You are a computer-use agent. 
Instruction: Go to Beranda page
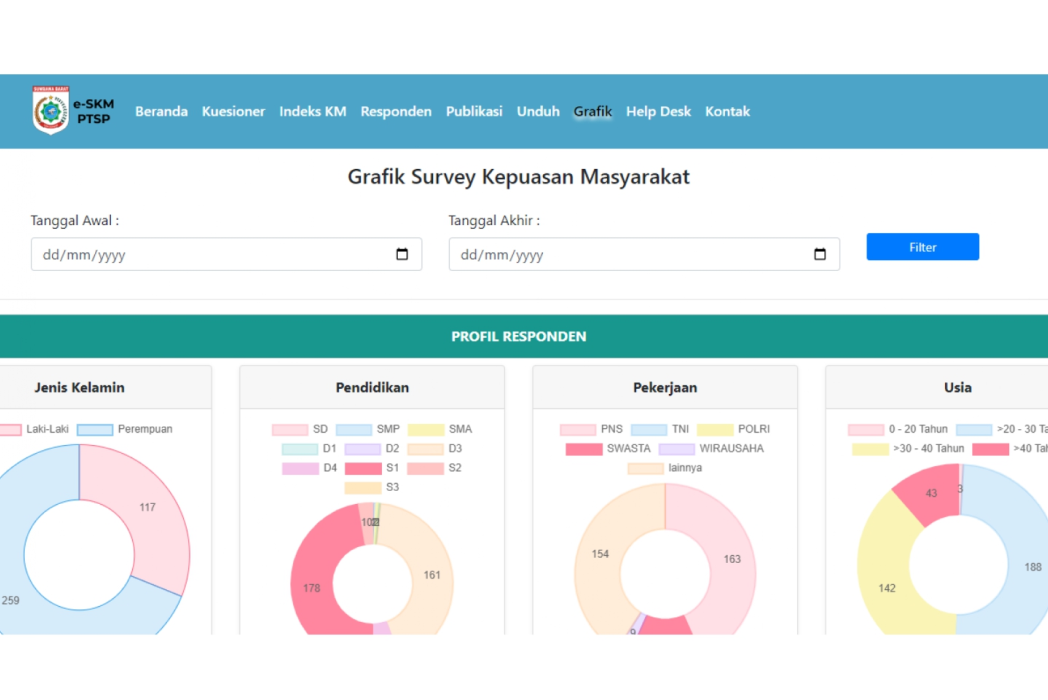click(x=161, y=111)
